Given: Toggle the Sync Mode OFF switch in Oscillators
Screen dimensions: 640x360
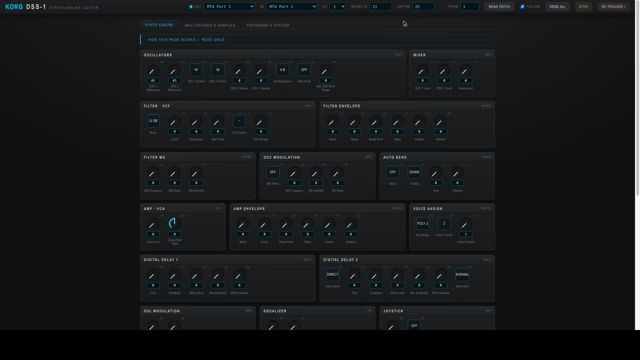Looking at the screenshot, I should point(304,70).
